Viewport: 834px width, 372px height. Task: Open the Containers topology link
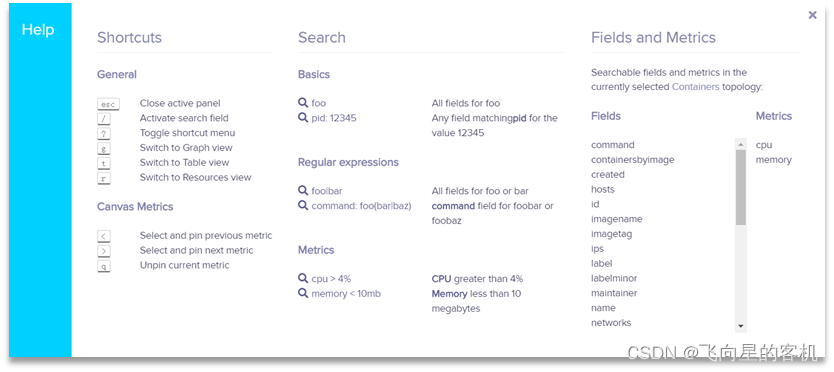coord(696,87)
